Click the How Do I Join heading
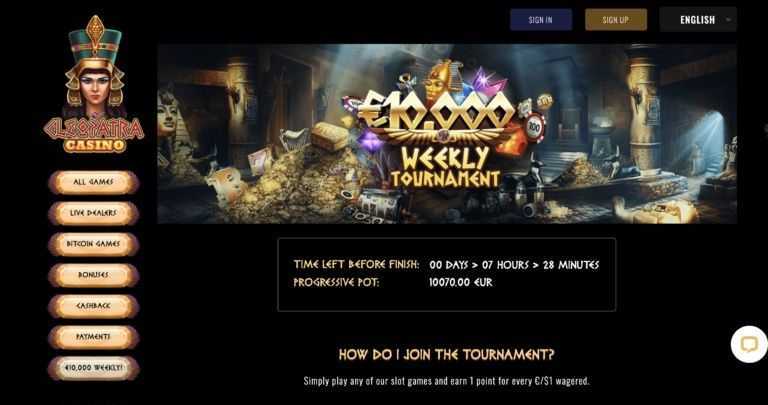 pos(446,355)
